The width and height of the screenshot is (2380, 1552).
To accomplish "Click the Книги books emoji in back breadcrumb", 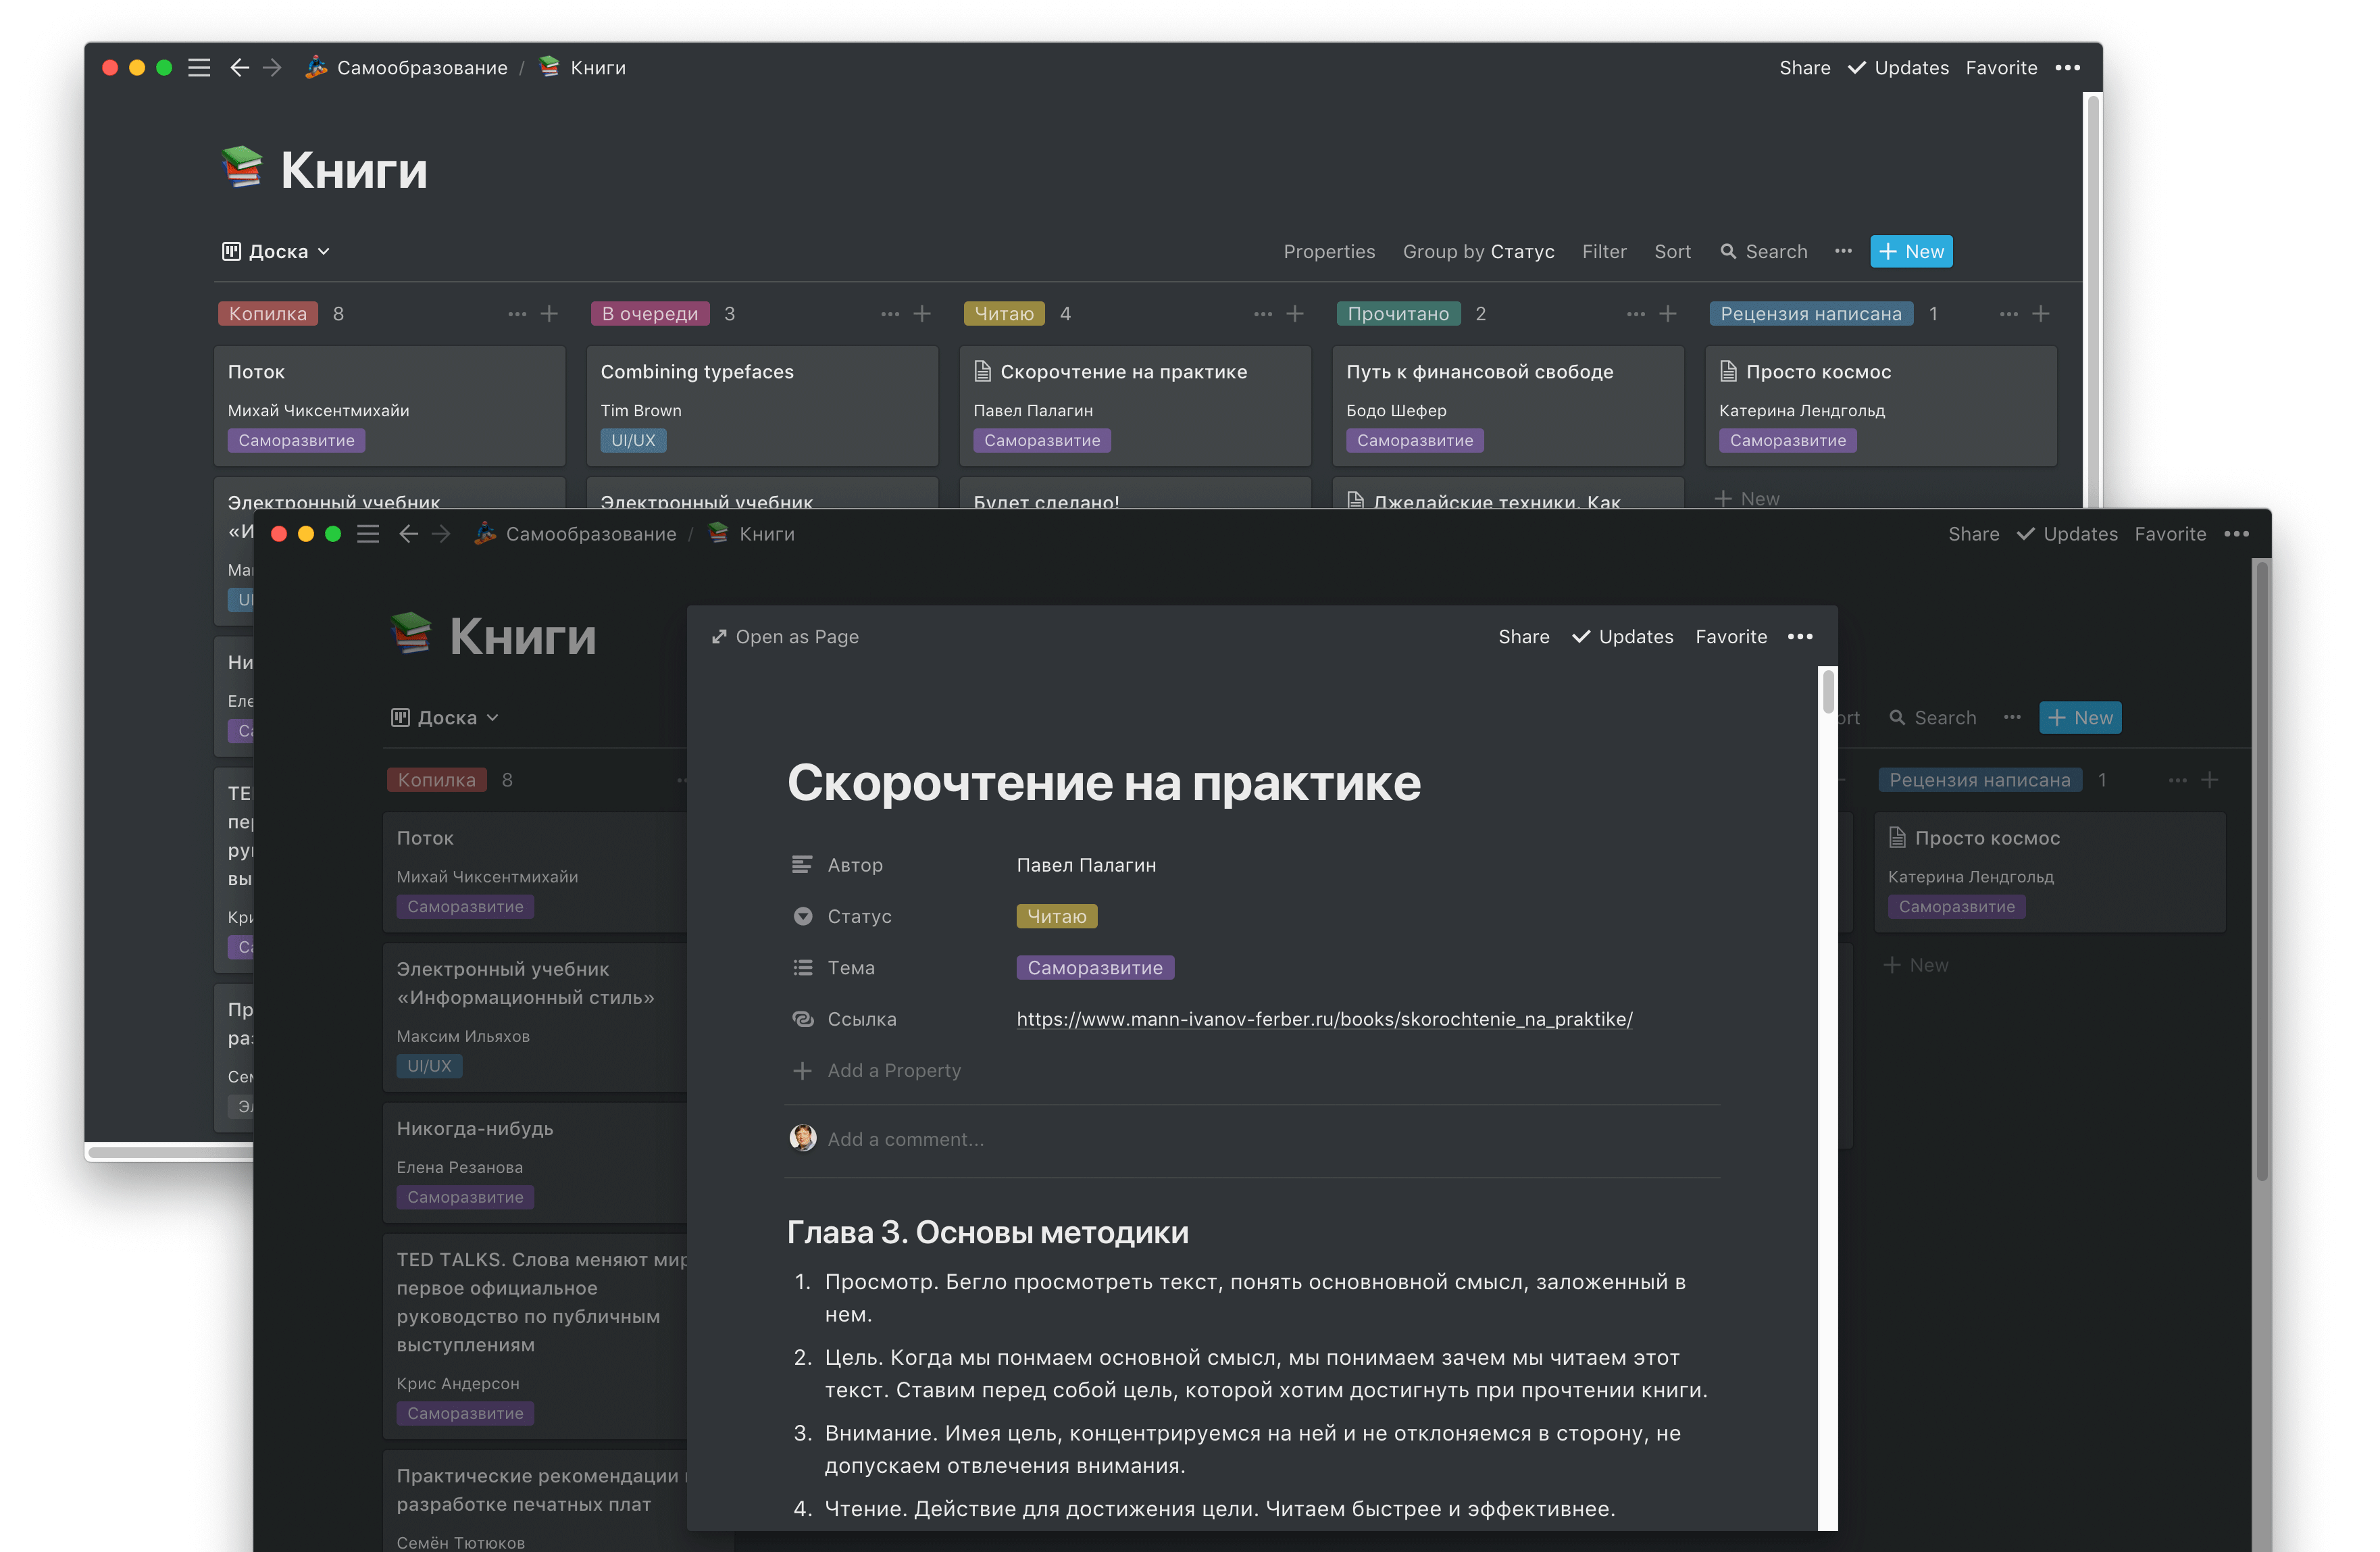I will (549, 67).
